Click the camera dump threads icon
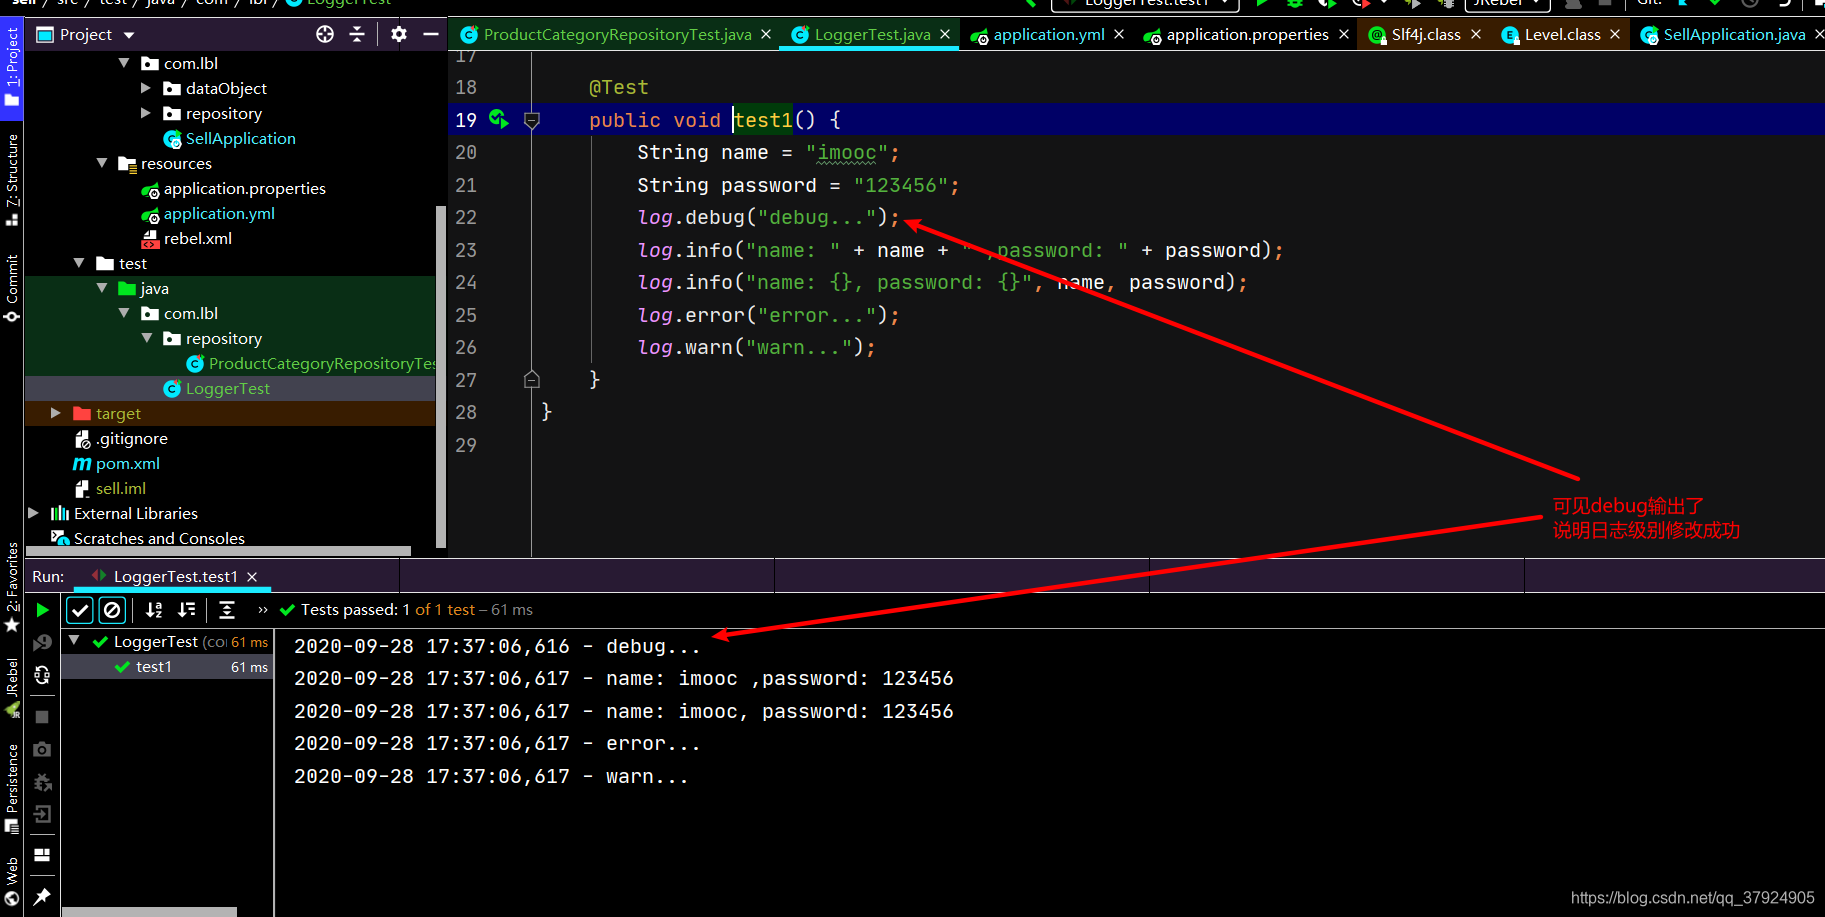The height and width of the screenshot is (917, 1825). pyautogui.click(x=42, y=749)
